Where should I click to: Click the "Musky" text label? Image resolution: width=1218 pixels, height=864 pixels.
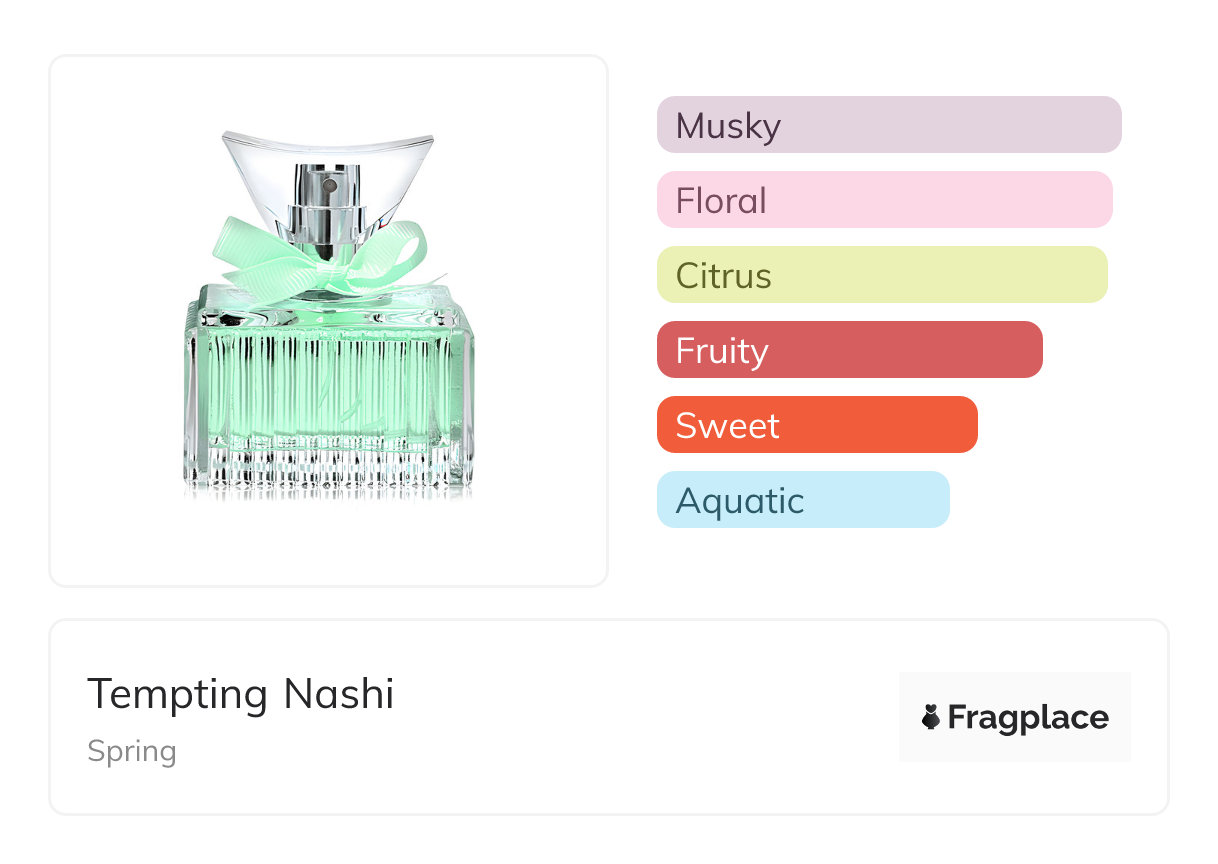coord(728,126)
